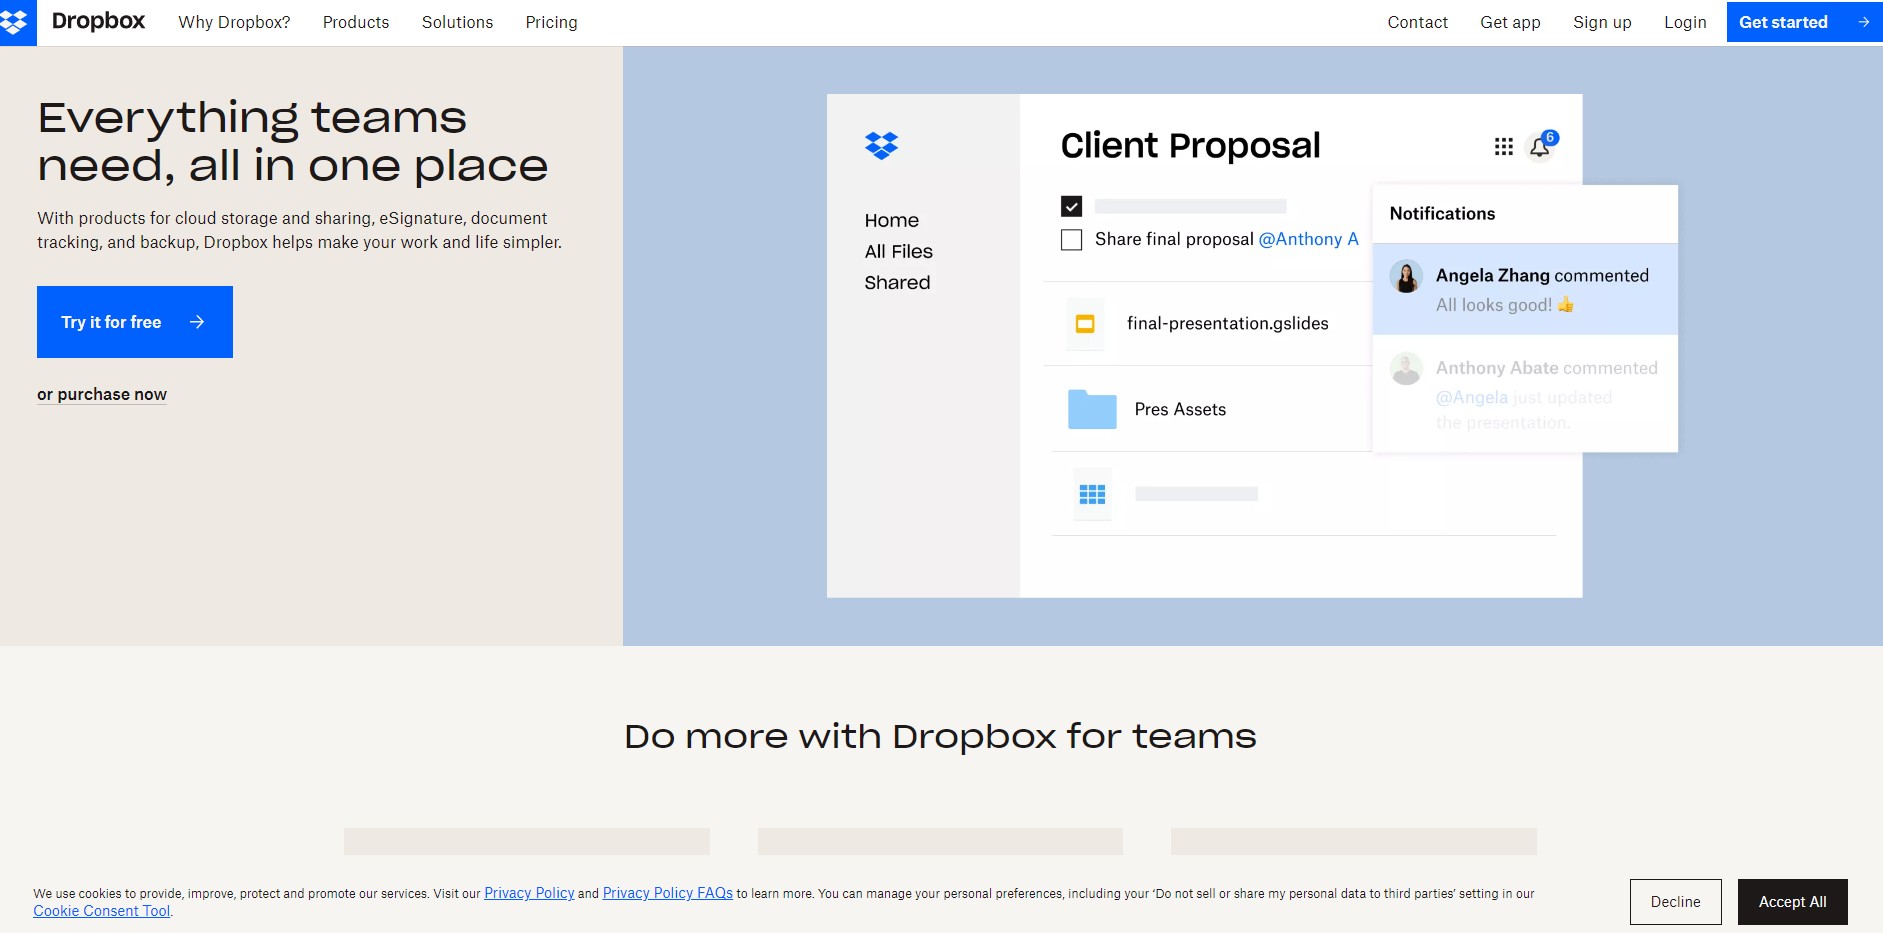Click the Get started button
This screenshot has width=1883, height=933.
coord(1804,22)
